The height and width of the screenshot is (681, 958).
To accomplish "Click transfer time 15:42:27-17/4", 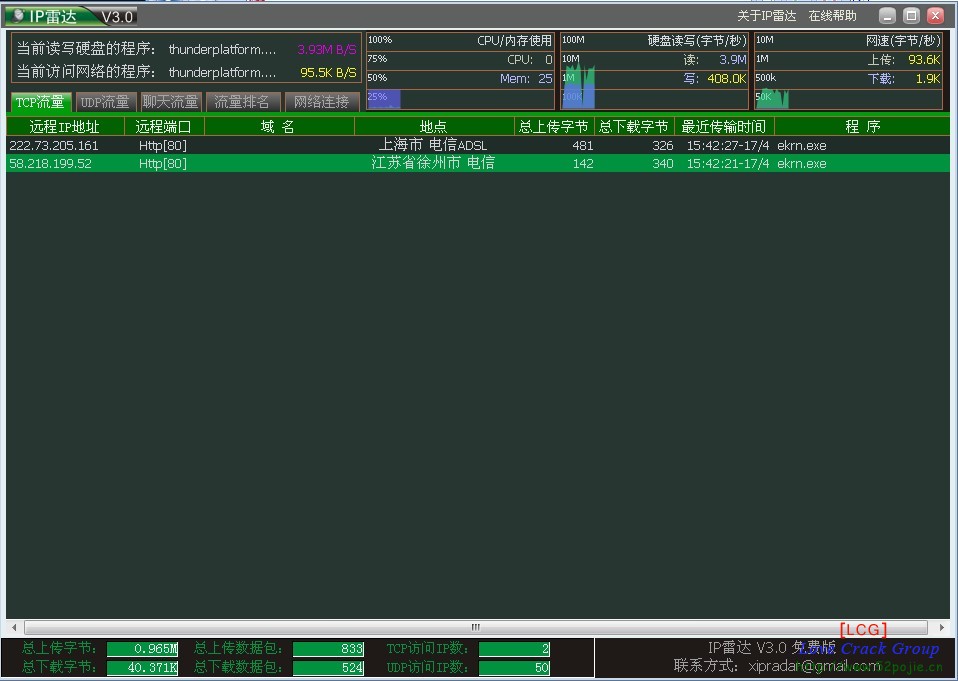I will coord(728,145).
